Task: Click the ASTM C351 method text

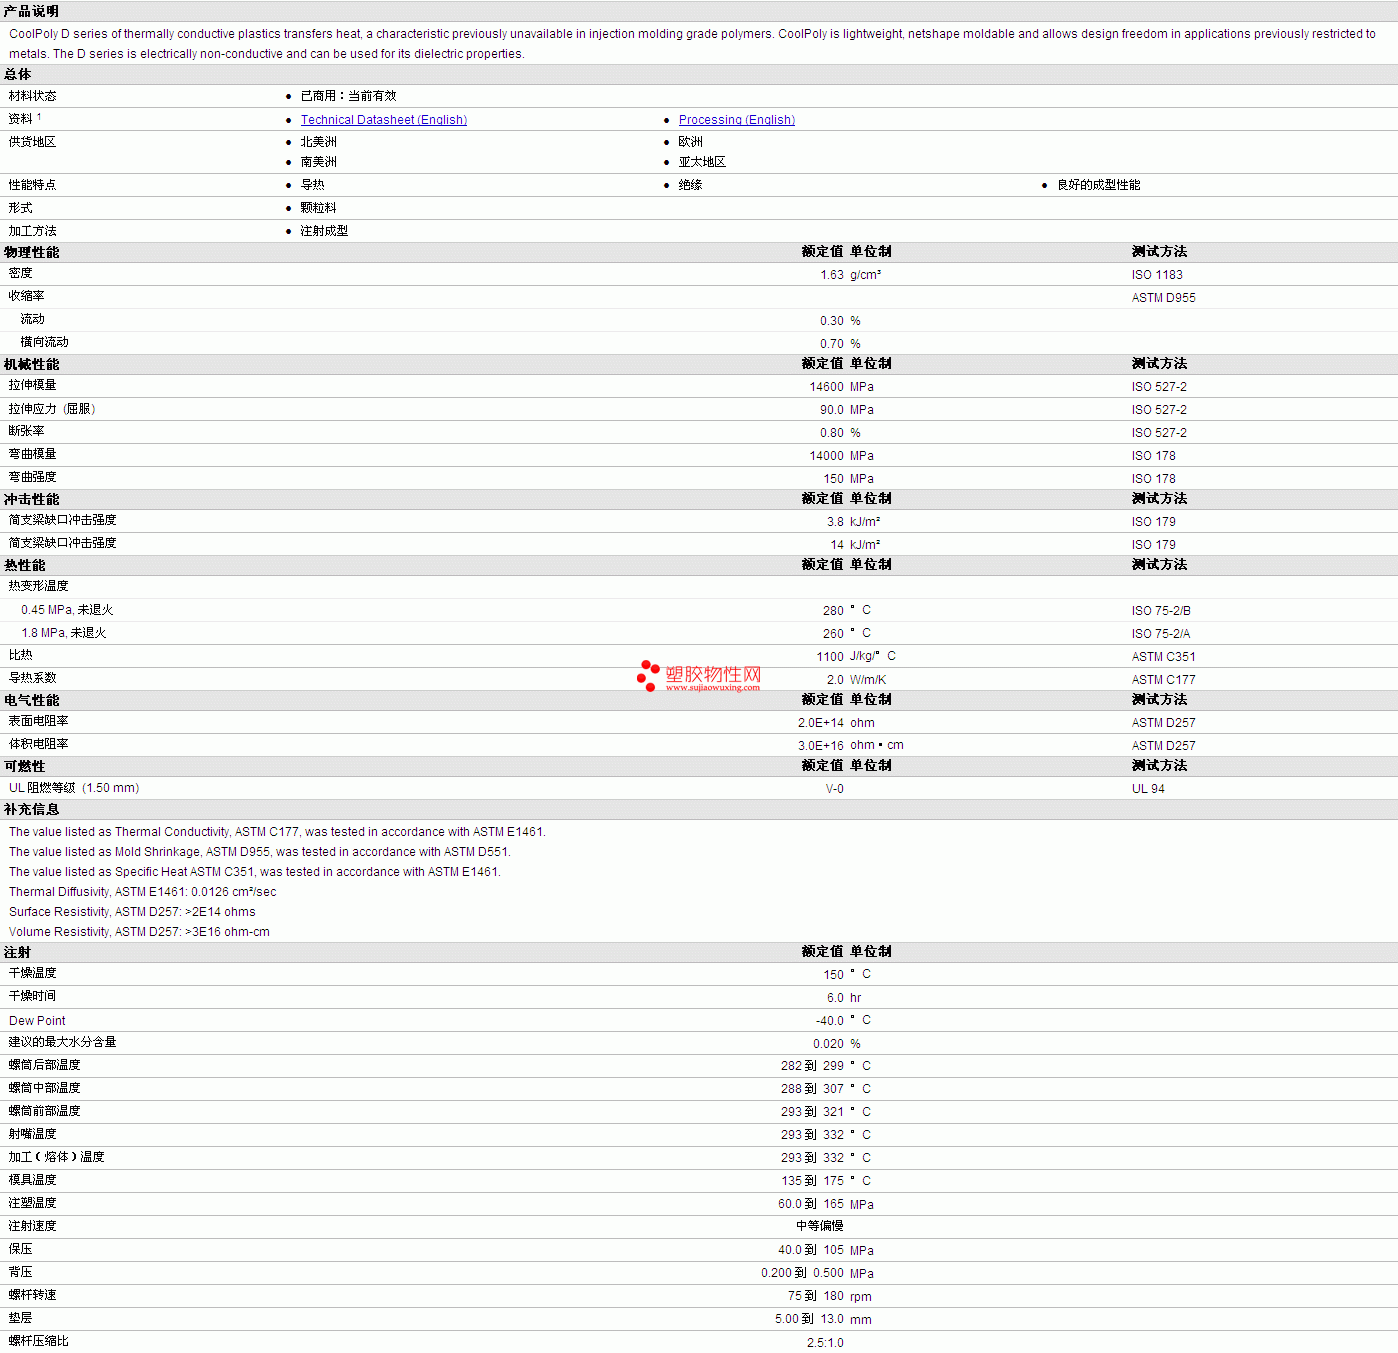Action: (x=1164, y=657)
